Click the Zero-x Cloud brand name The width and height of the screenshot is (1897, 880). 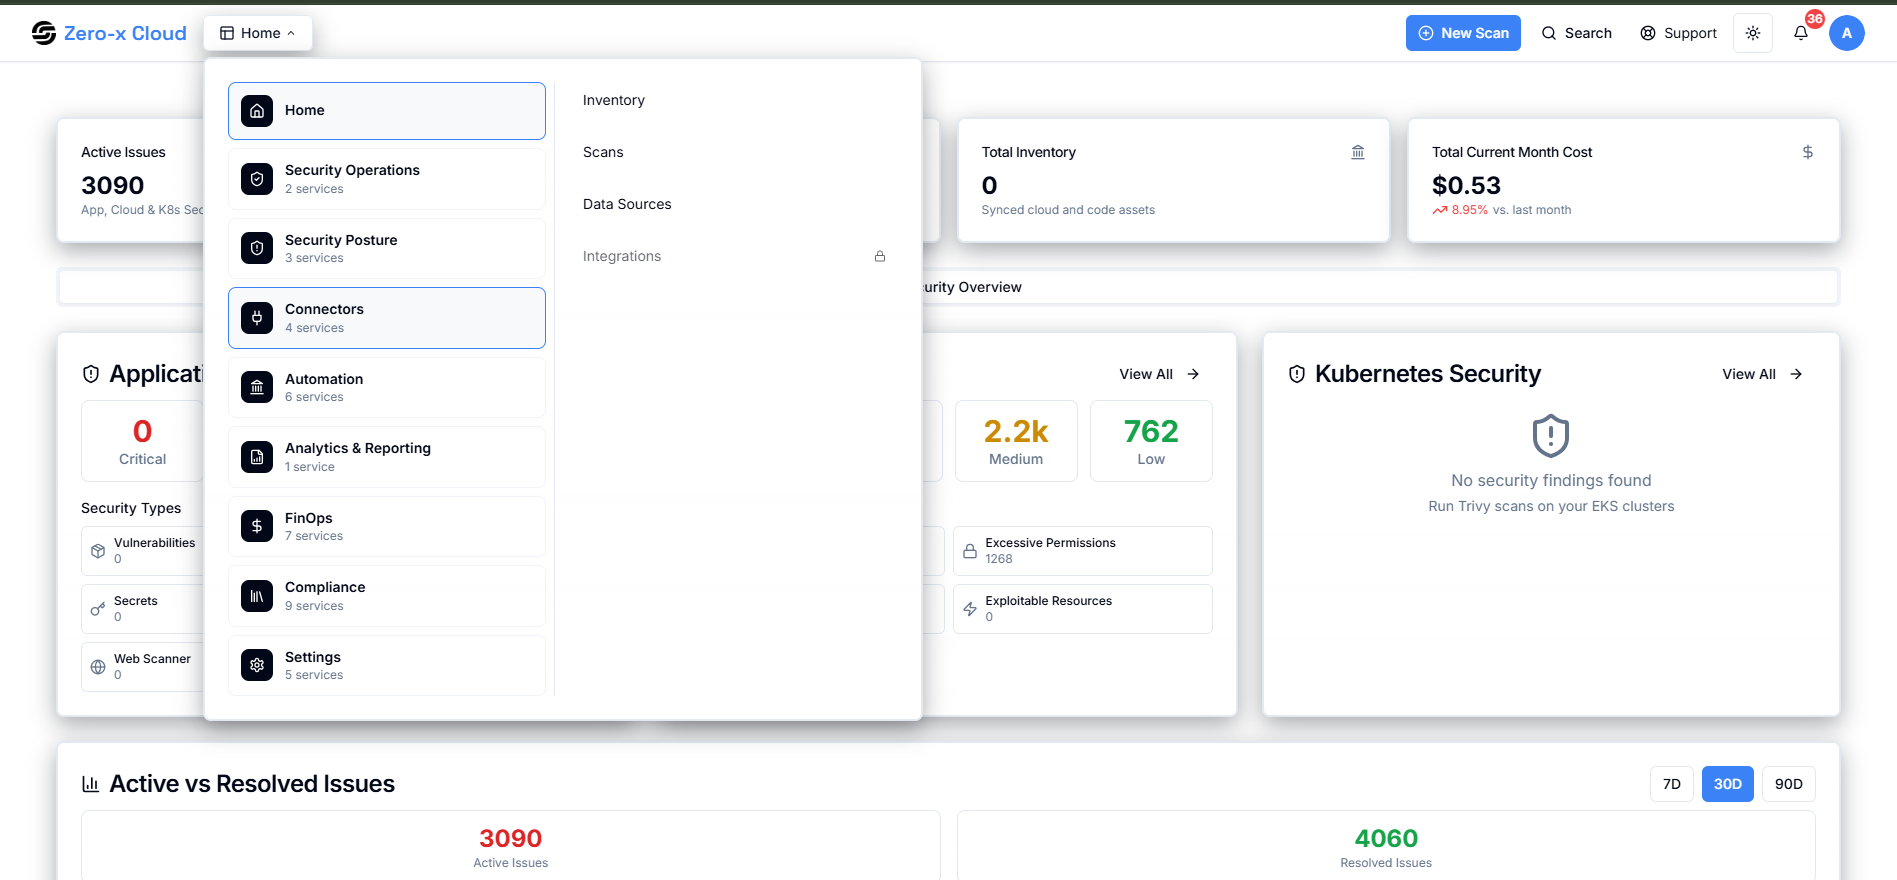(125, 33)
